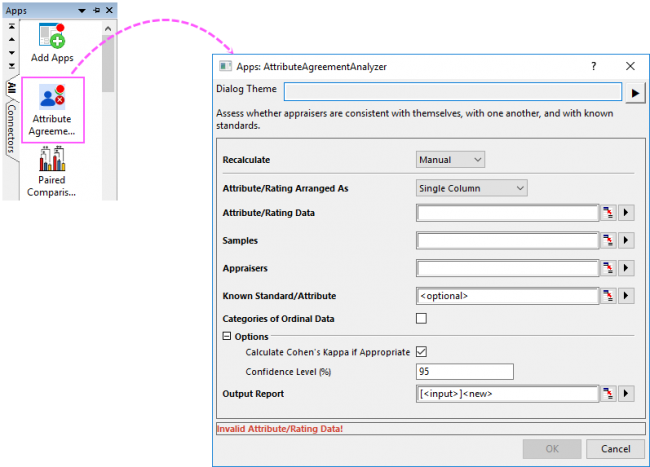Launch the Attribute Agreement app

point(52,108)
